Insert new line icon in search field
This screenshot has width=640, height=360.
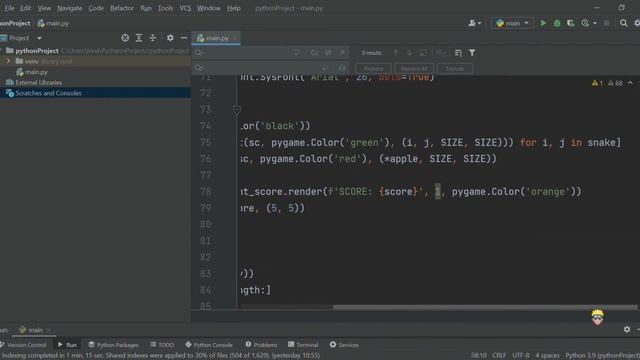[x=297, y=53]
